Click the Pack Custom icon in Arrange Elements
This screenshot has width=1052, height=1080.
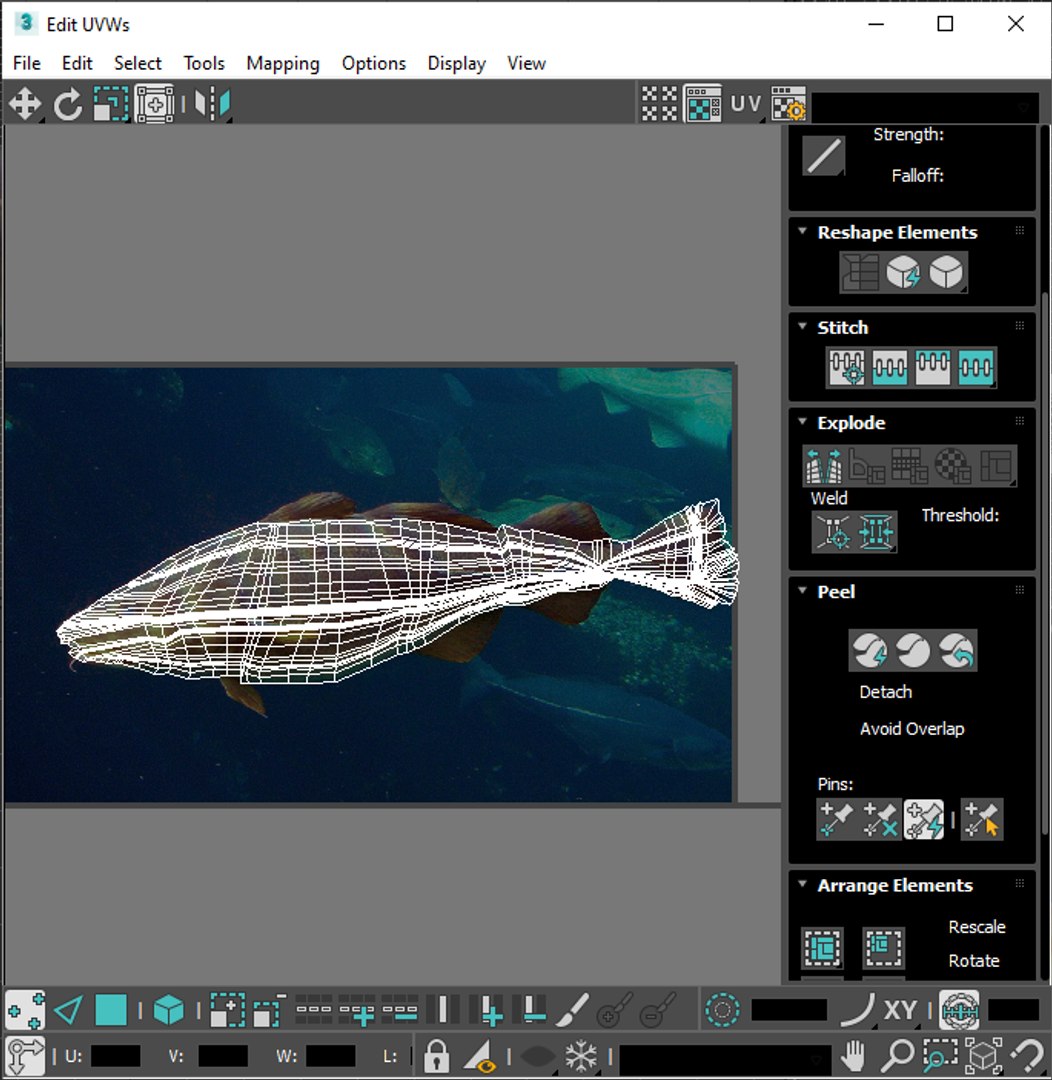tap(823, 948)
